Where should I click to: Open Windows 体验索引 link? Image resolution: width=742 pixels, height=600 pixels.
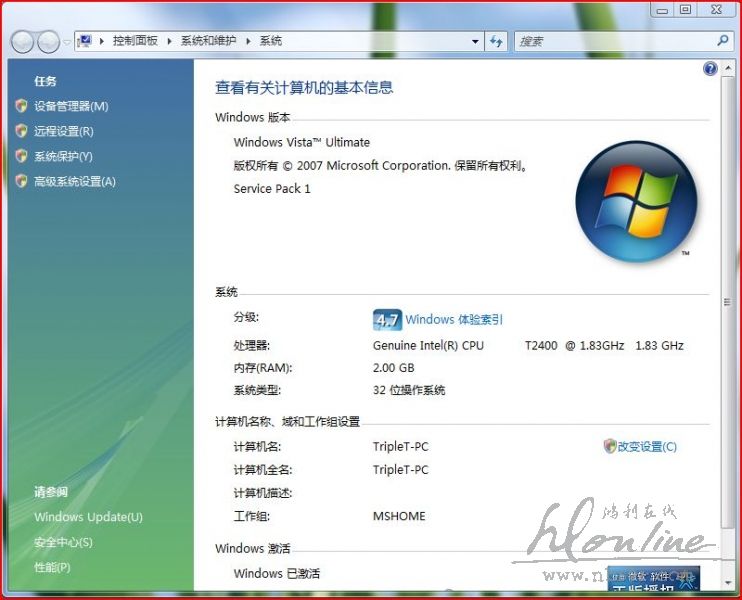(x=454, y=320)
